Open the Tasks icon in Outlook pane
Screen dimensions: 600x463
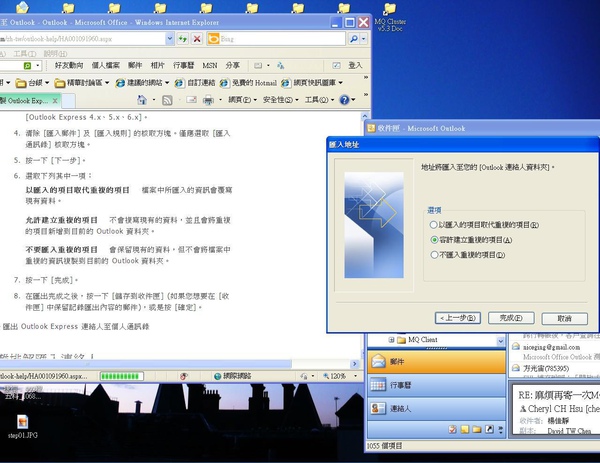(452, 429)
